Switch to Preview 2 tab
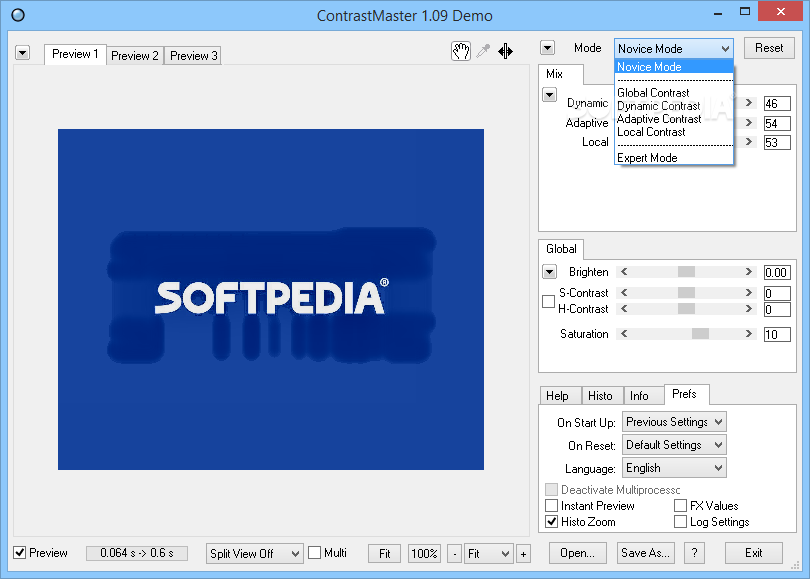810x579 pixels. 135,55
